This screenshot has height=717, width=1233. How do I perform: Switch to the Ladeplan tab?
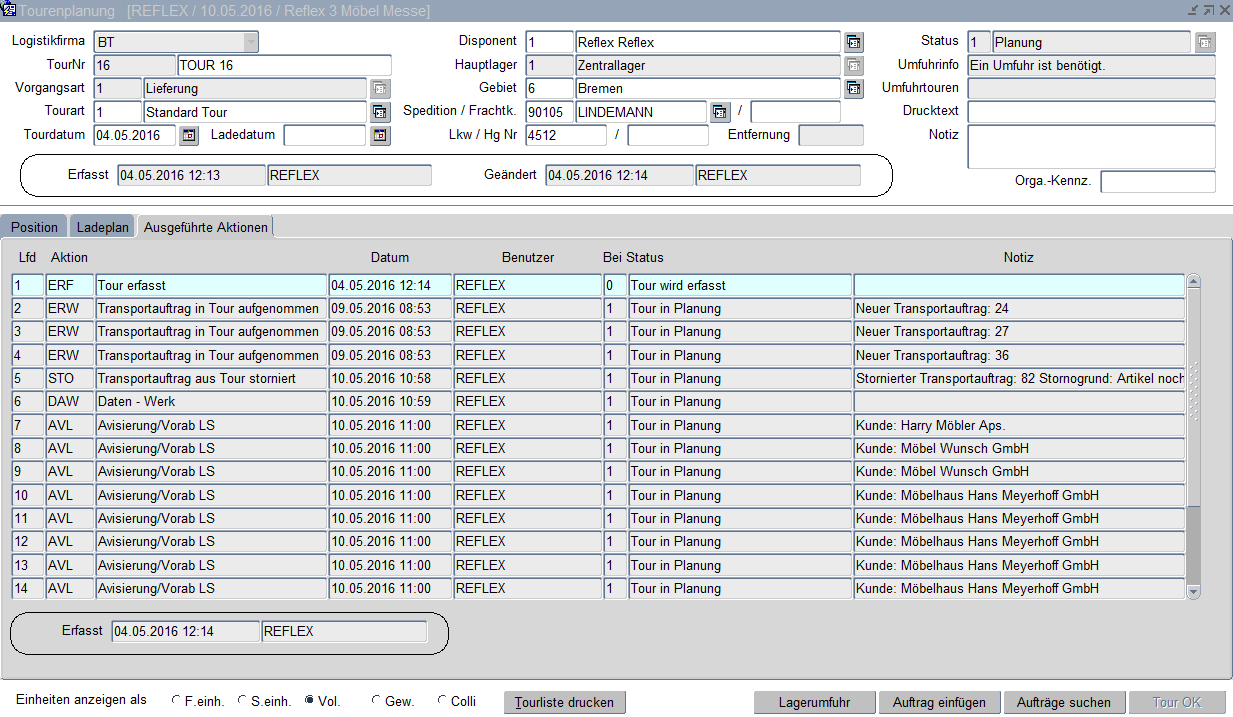click(x=103, y=227)
